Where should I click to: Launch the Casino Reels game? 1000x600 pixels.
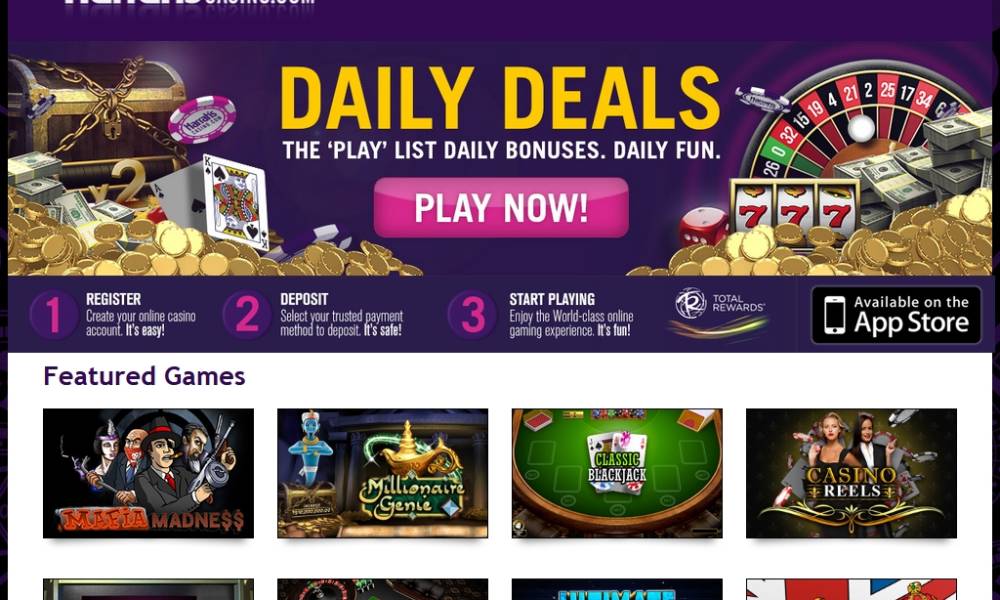[x=851, y=473]
